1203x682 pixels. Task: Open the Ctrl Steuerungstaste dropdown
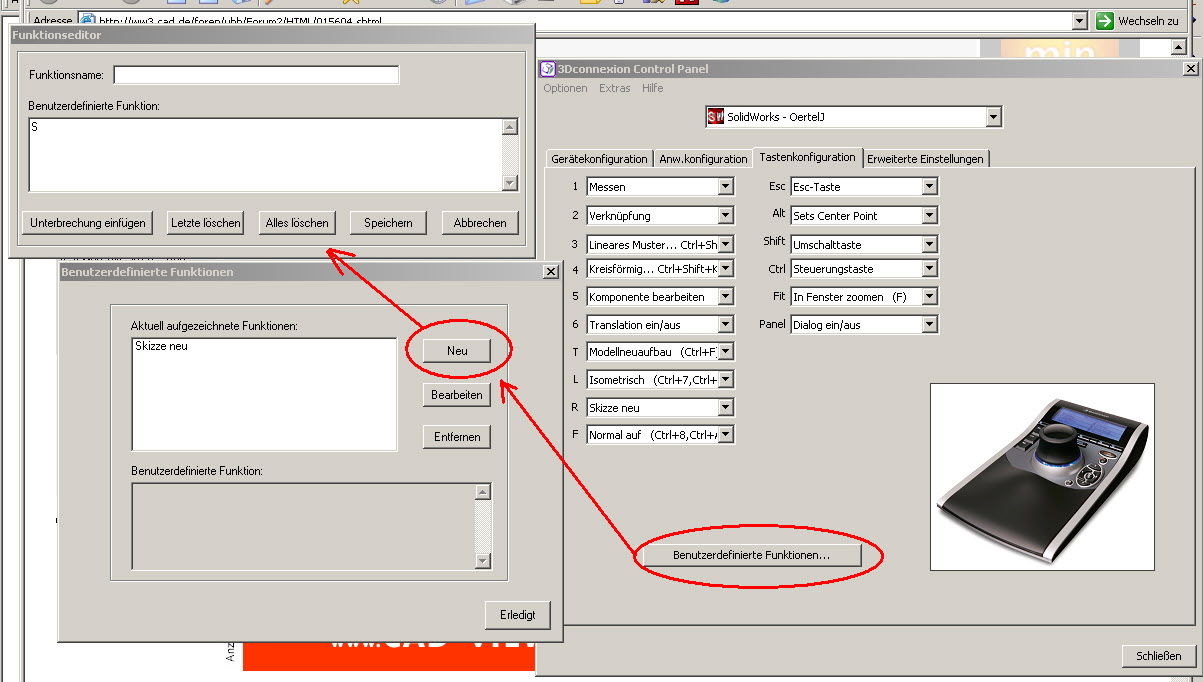click(929, 269)
